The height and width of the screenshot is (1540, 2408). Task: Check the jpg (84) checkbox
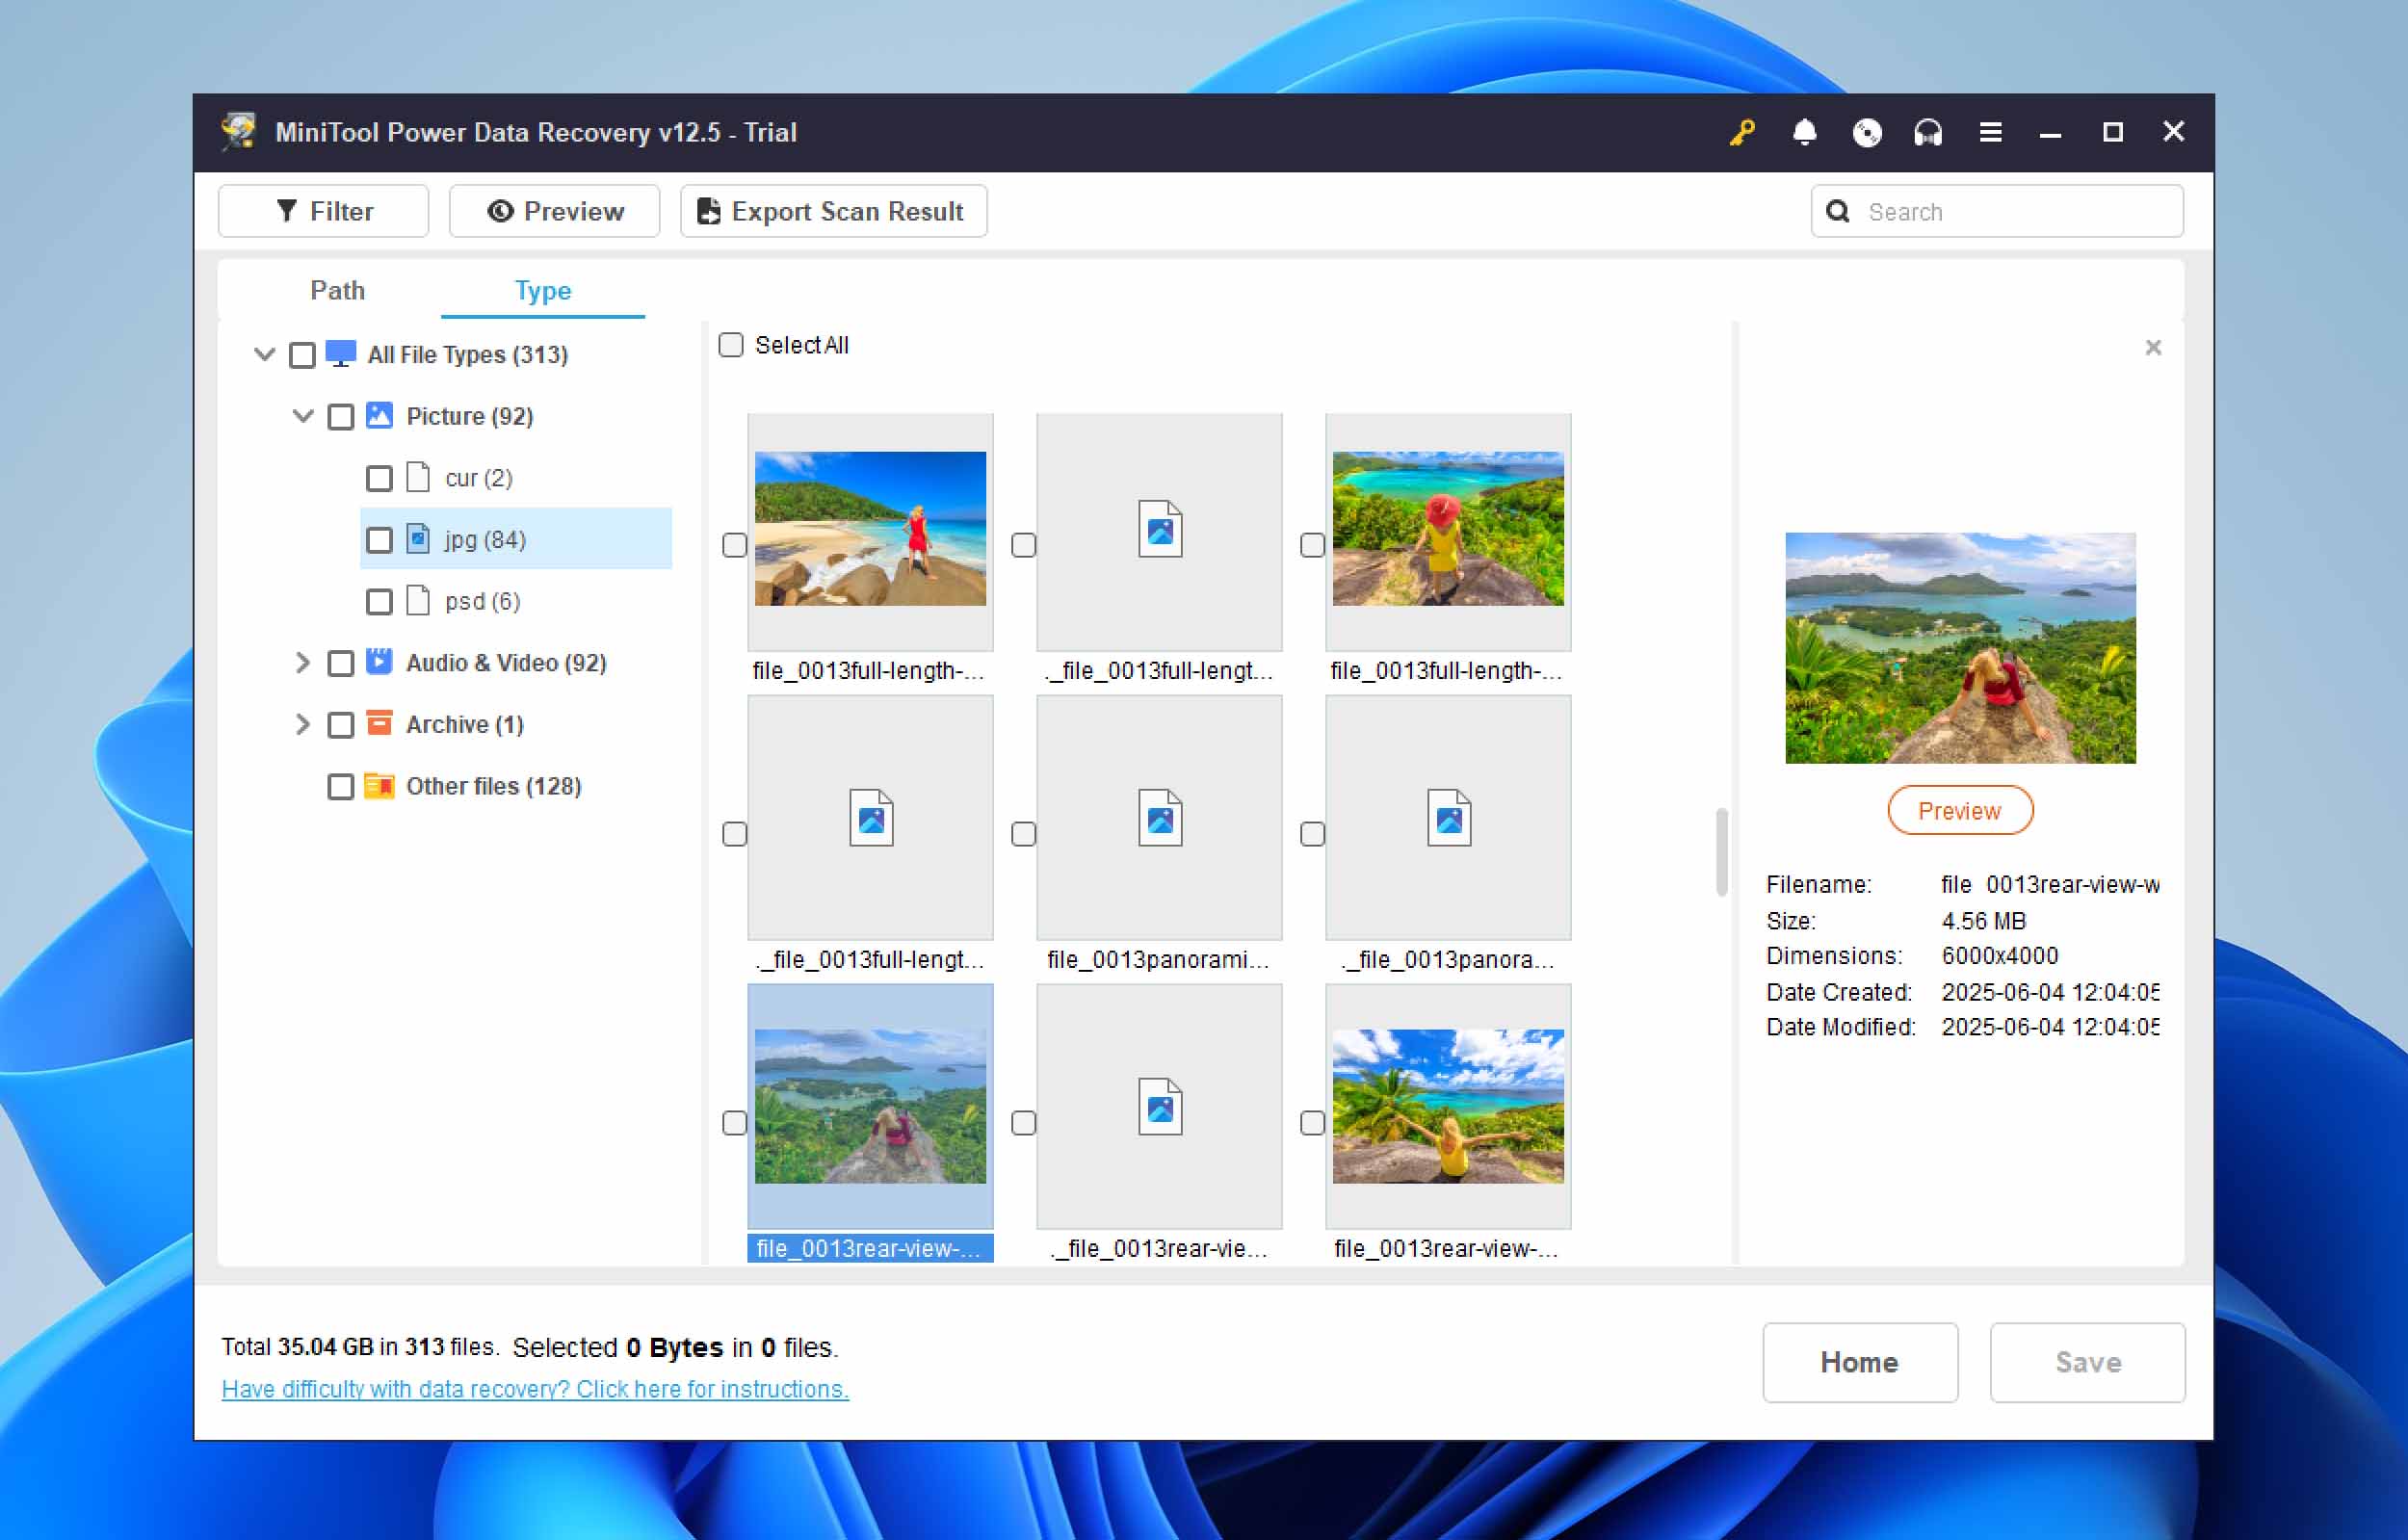click(379, 540)
